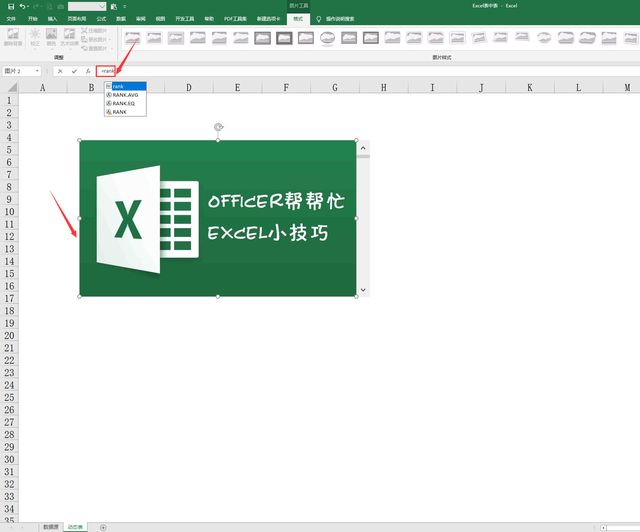Select row 1 header
The height and width of the screenshot is (532, 640).
click(9, 100)
